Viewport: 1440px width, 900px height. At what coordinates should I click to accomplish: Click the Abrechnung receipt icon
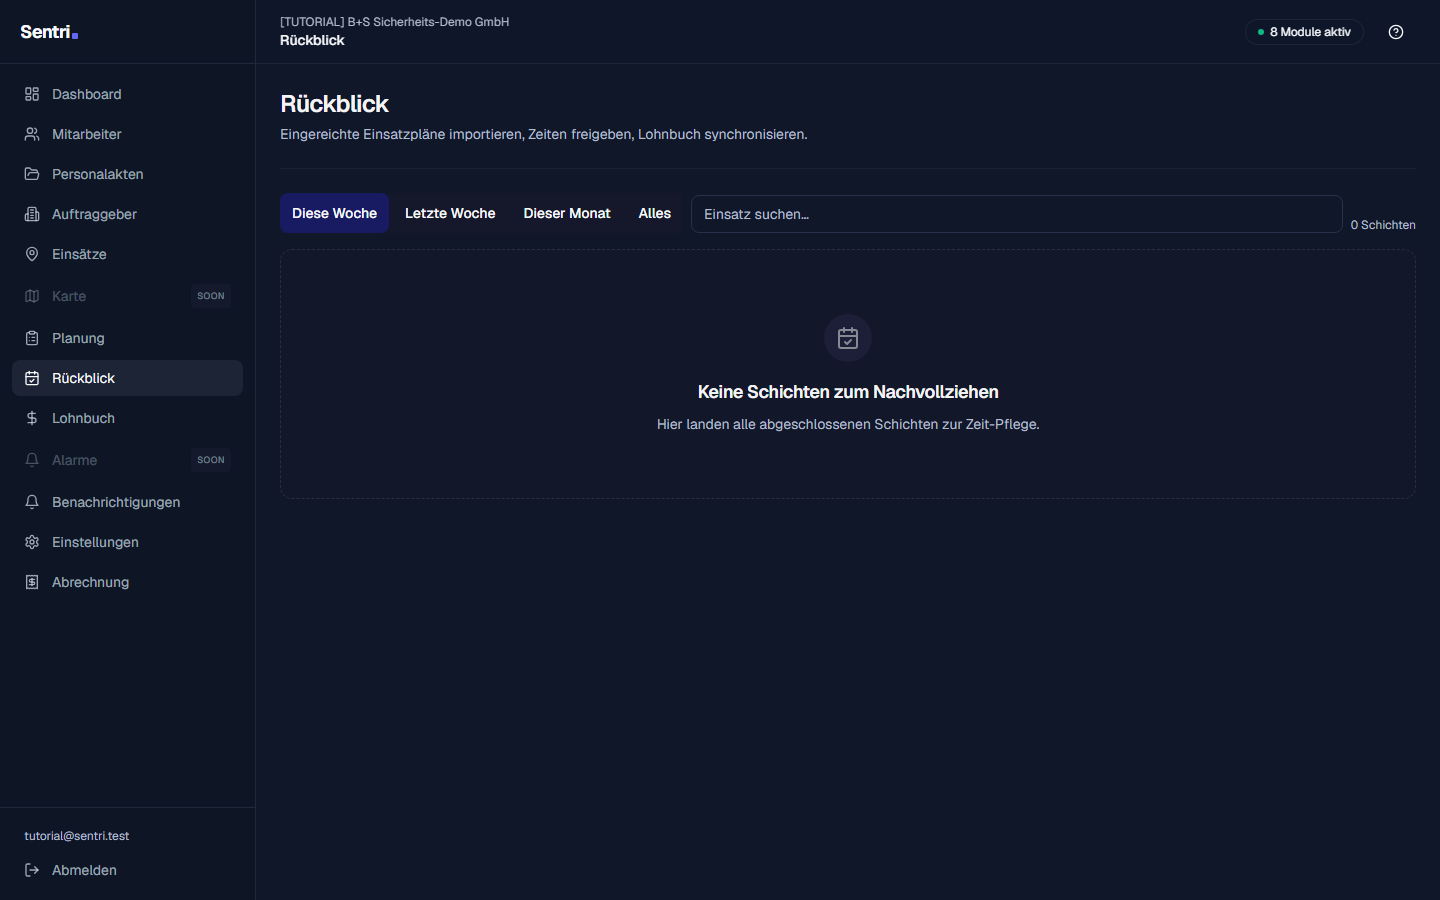pos(32,582)
